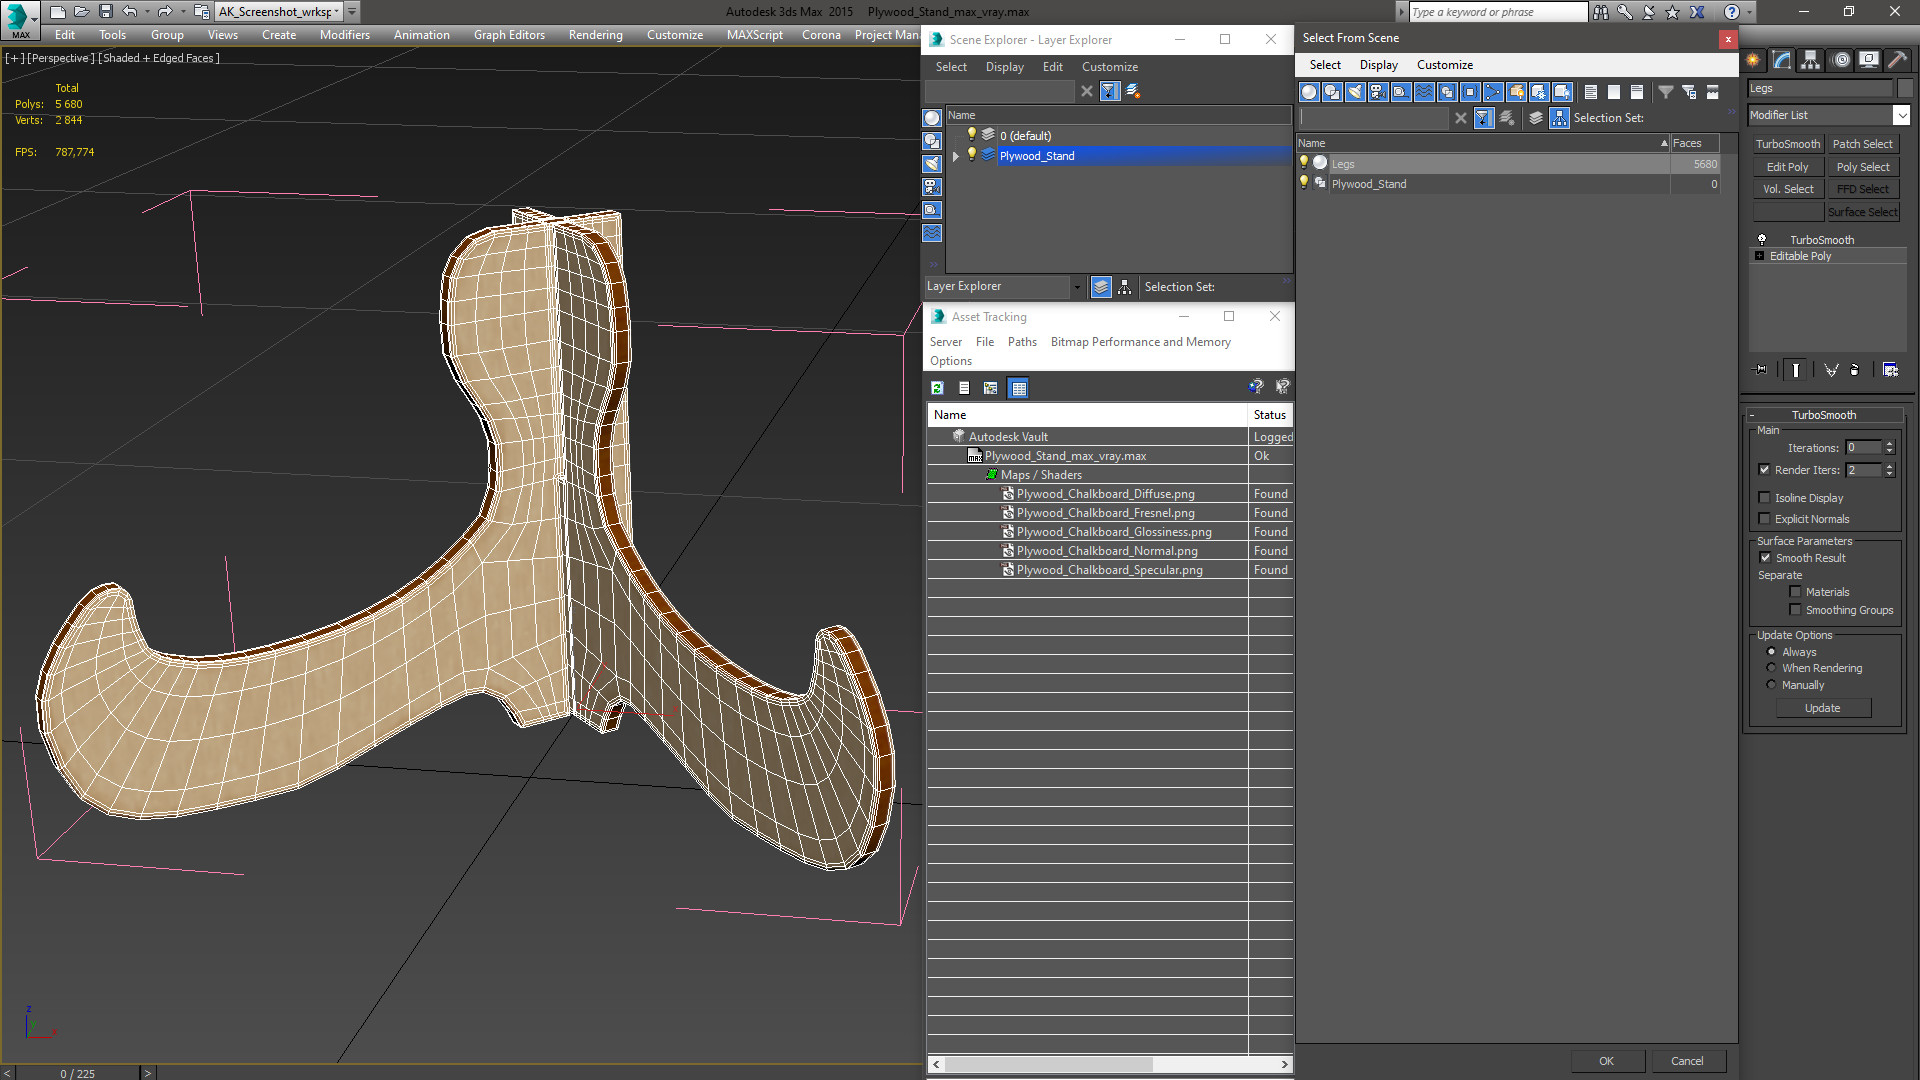Click the Update button in TurboSmooth rollout

click(1823, 708)
